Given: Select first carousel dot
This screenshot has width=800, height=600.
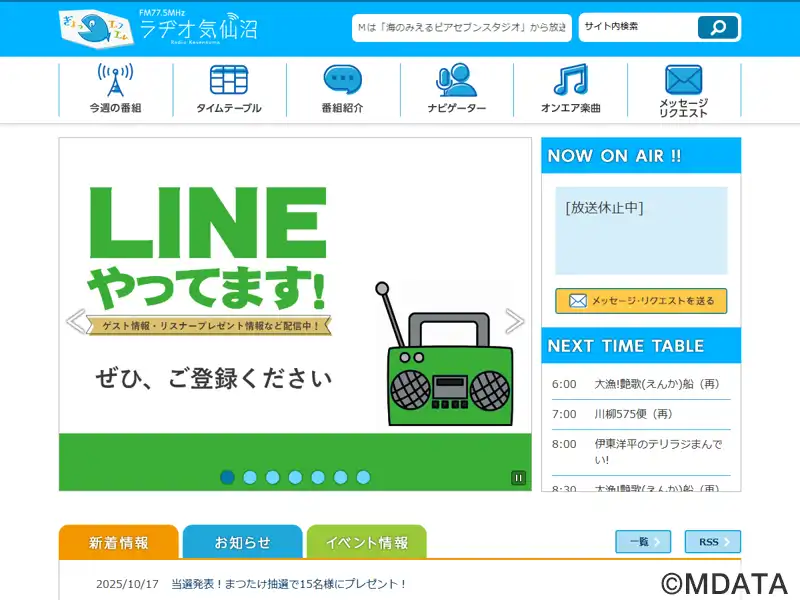Looking at the screenshot, I should tap(227, 478).
